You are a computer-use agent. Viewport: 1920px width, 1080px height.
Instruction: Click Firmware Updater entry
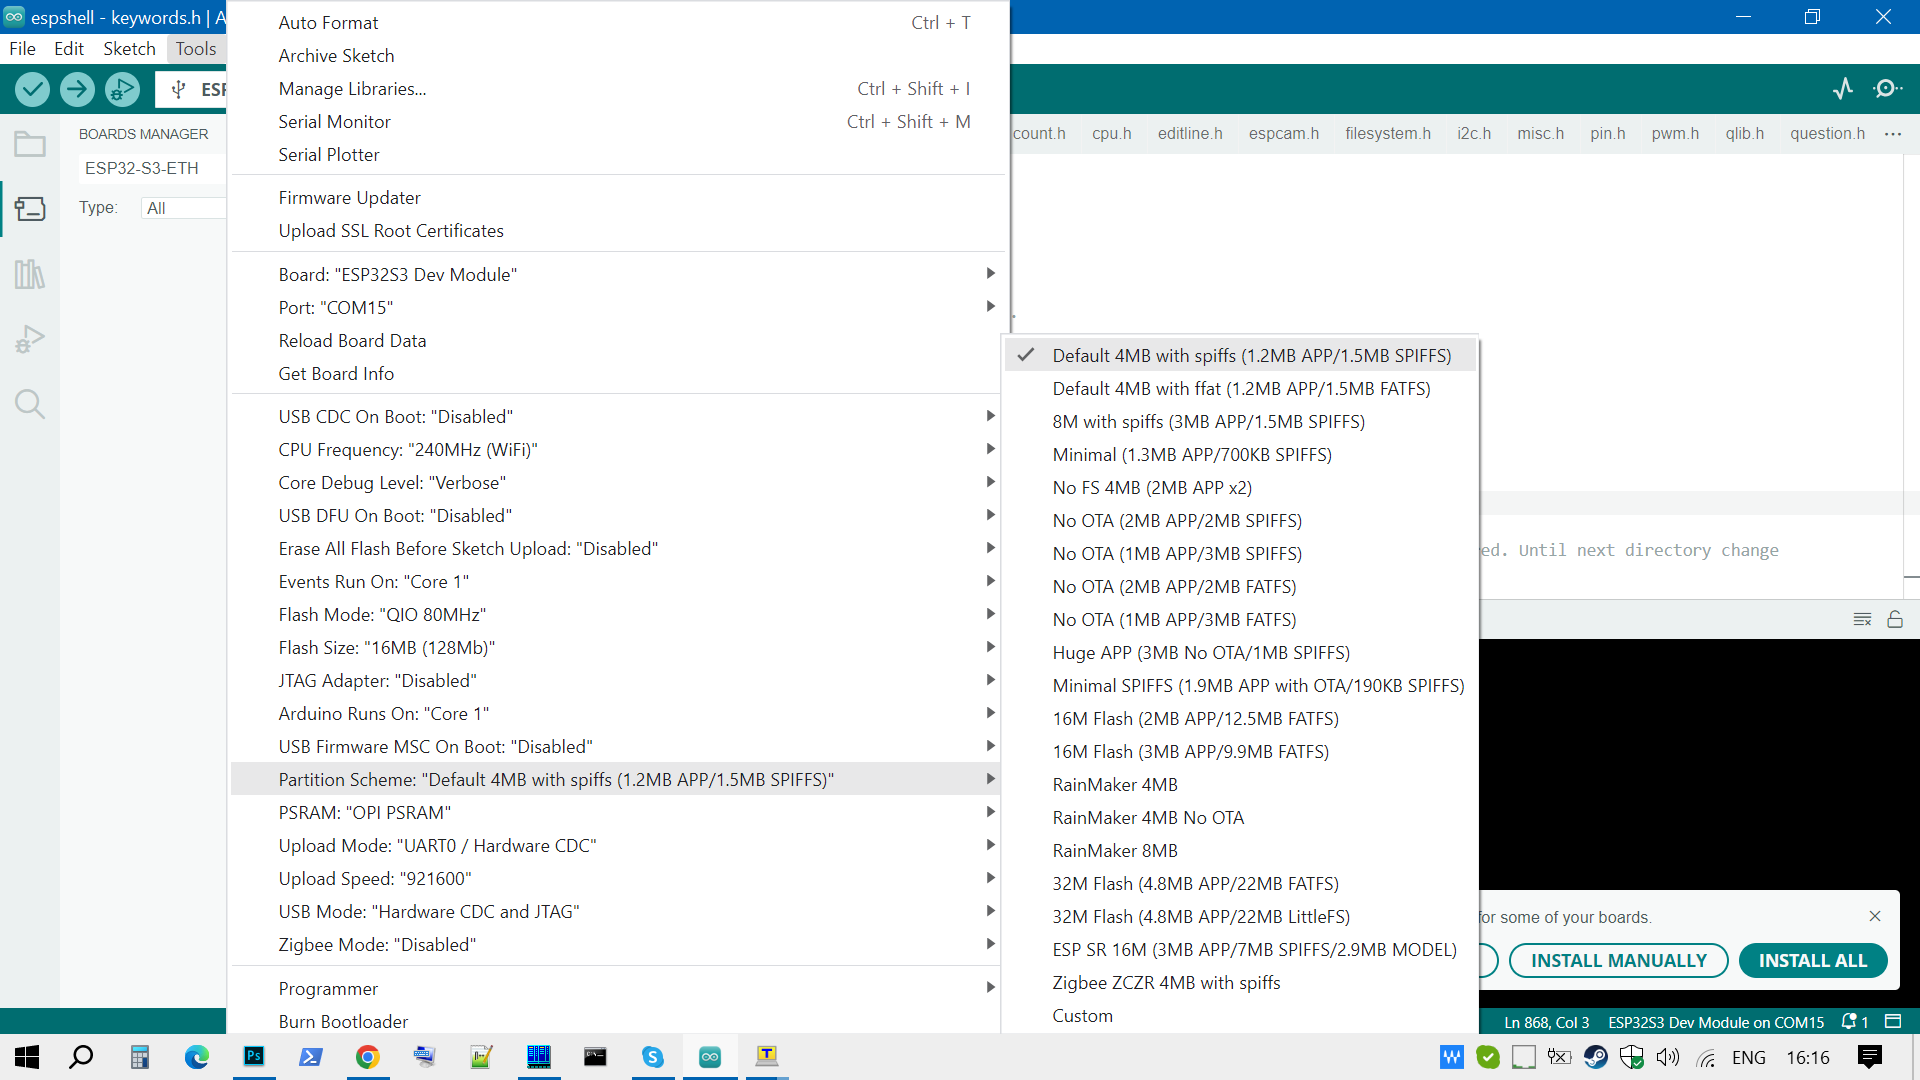pyautogui.click(x=617, y=198)
